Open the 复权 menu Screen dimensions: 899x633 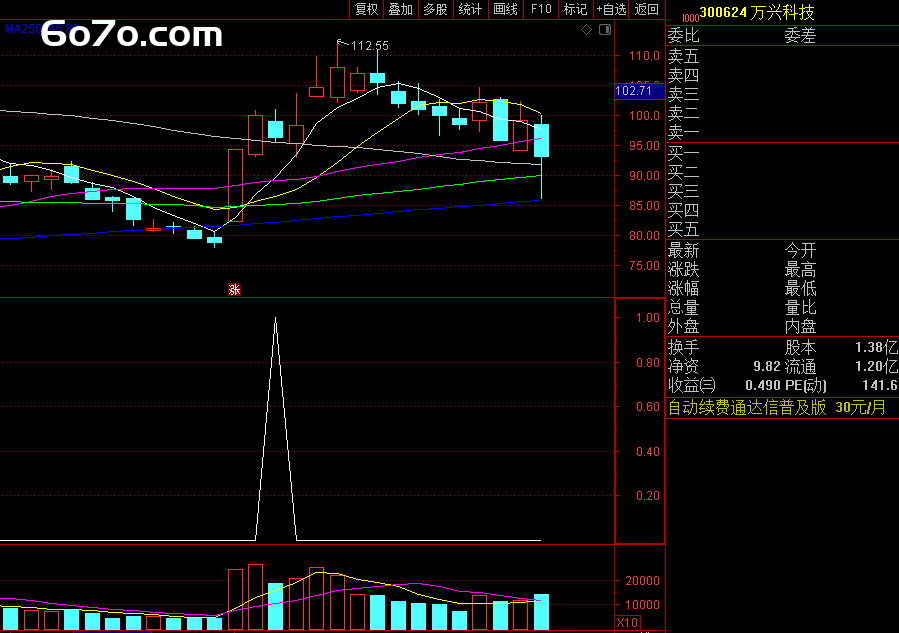[366, 9]
